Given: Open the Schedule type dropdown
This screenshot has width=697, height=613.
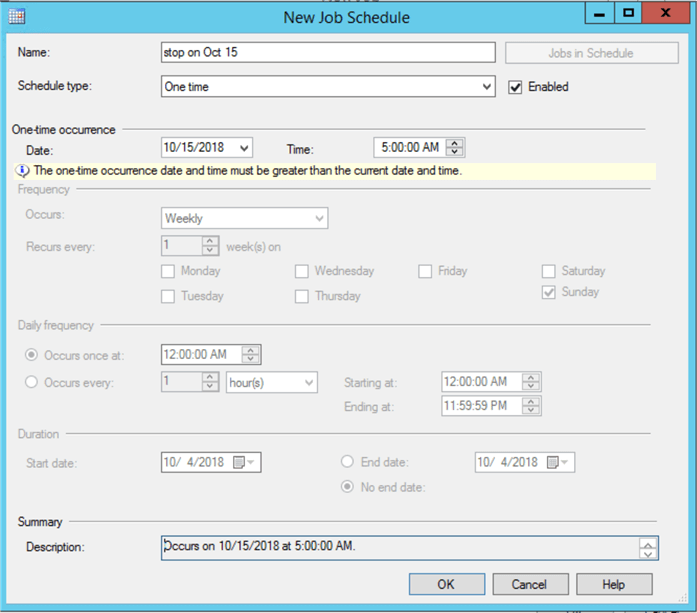Looking at the screenshot, I should click(x=486, y=87).
